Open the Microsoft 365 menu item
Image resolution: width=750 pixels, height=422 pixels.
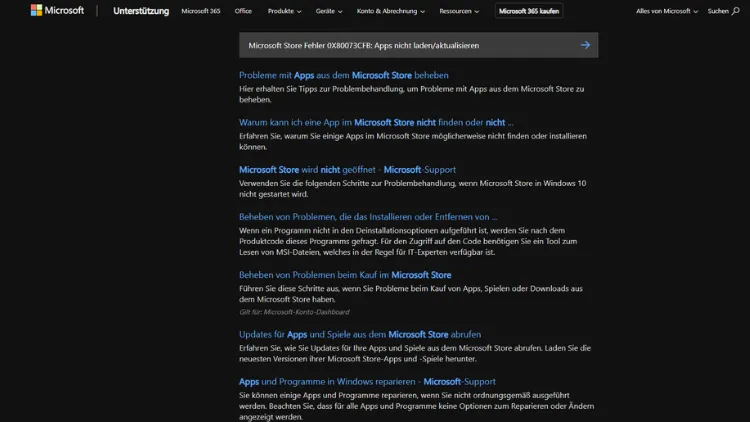click(x=201, y=11)
